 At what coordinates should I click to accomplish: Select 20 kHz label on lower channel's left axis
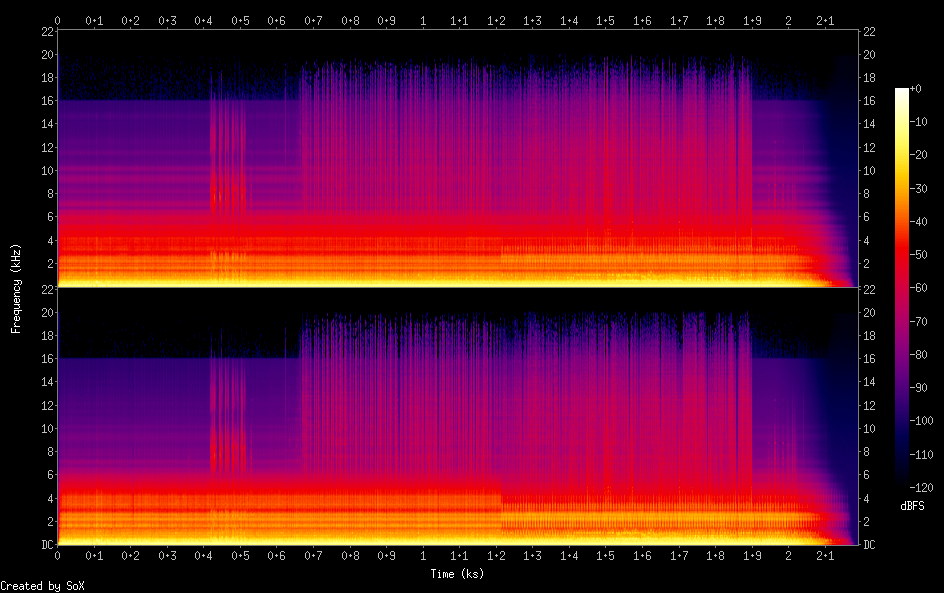coord(45,312)
